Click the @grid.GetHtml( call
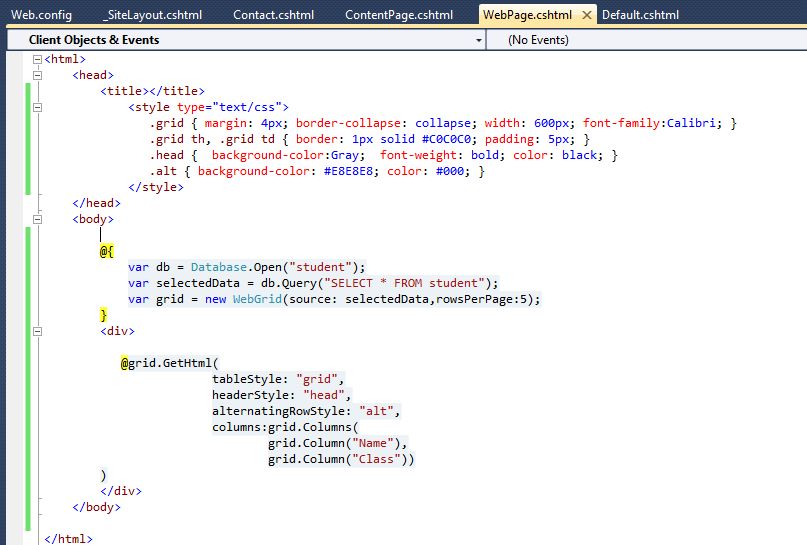This screenshot has width=807, height=545. [x=170, y=363]
